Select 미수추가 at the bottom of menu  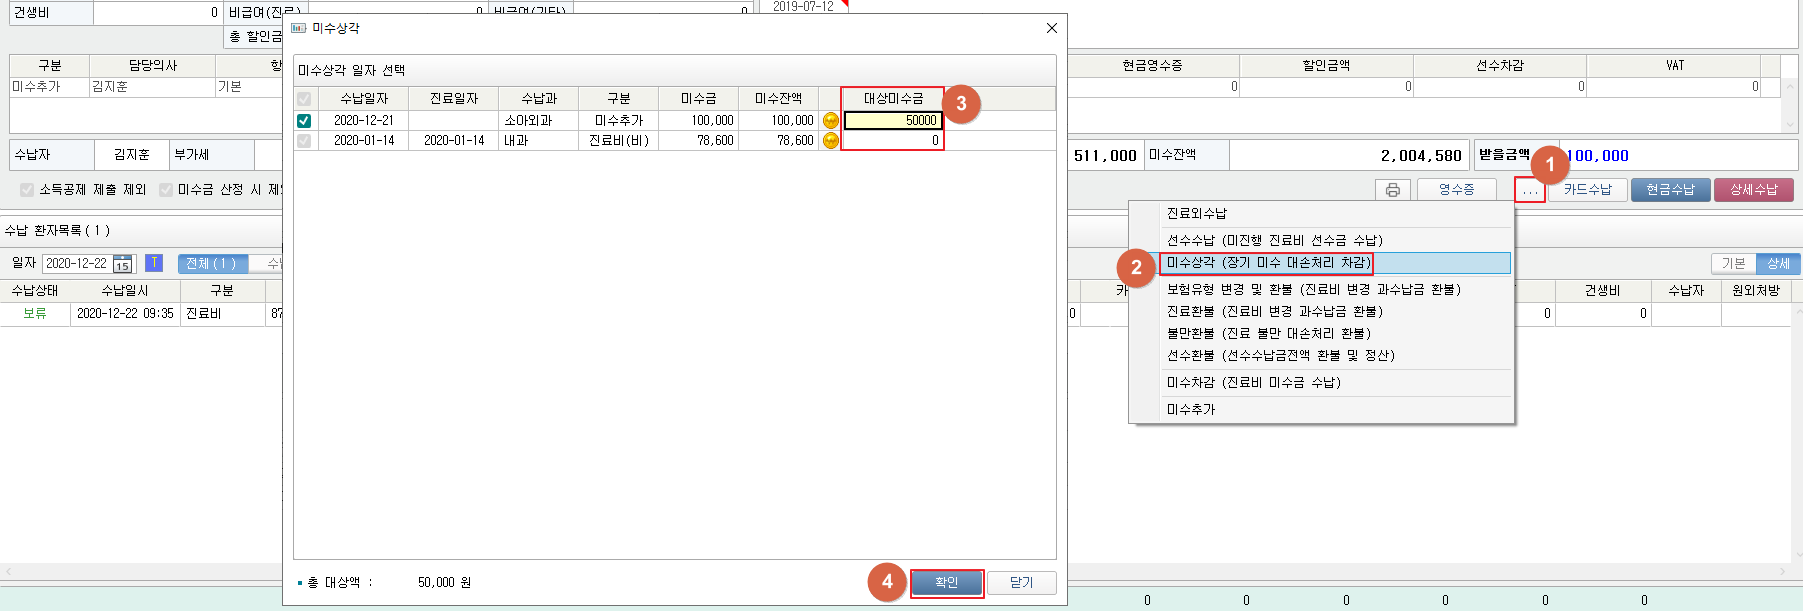1191,410
